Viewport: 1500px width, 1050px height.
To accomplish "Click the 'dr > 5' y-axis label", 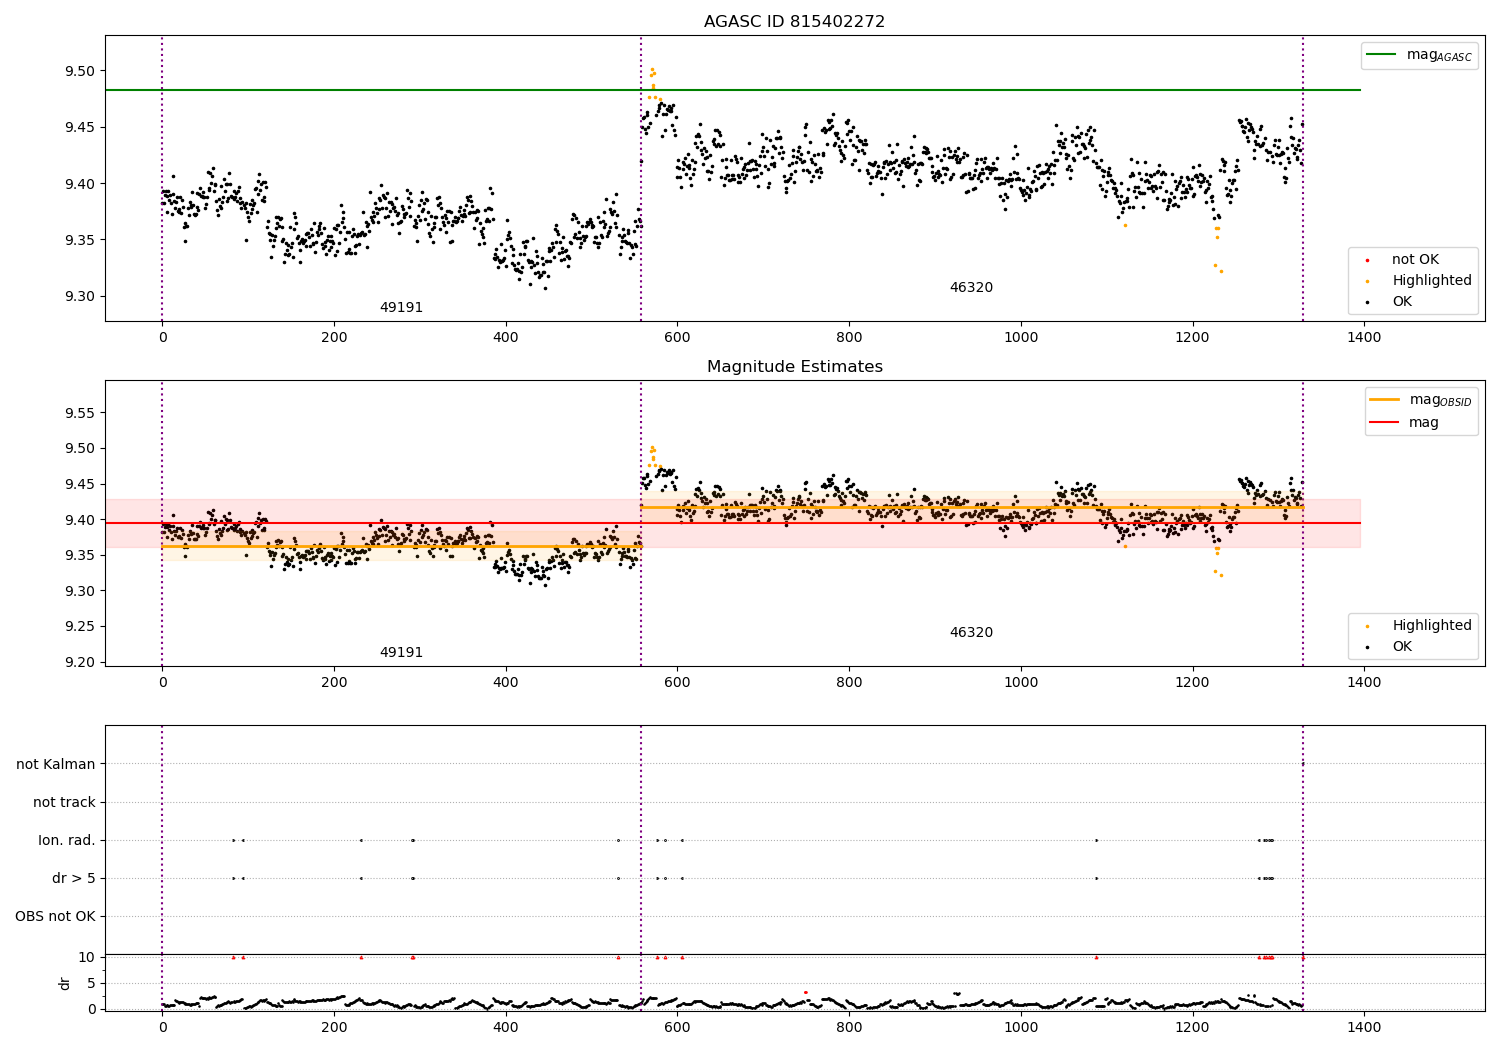I will point(74,878).
